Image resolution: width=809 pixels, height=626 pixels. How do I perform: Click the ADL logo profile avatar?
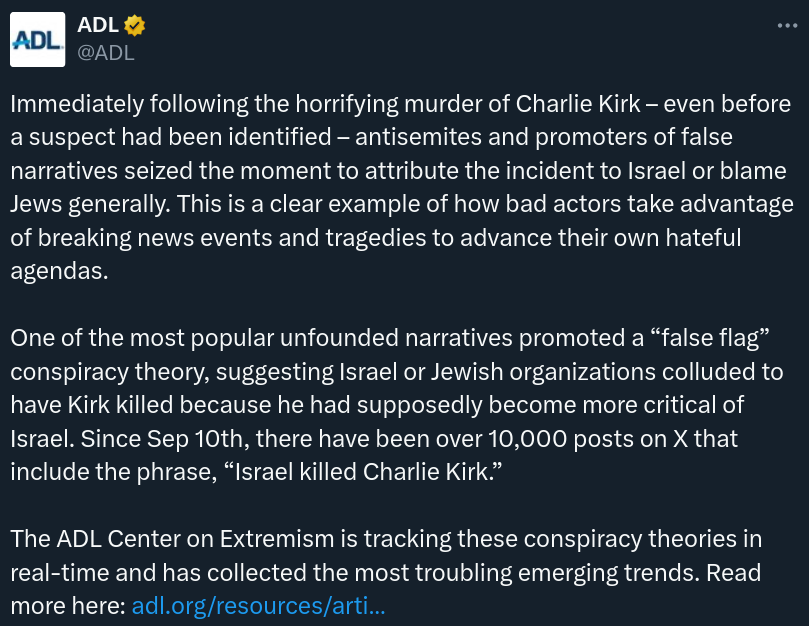(38, 39)
